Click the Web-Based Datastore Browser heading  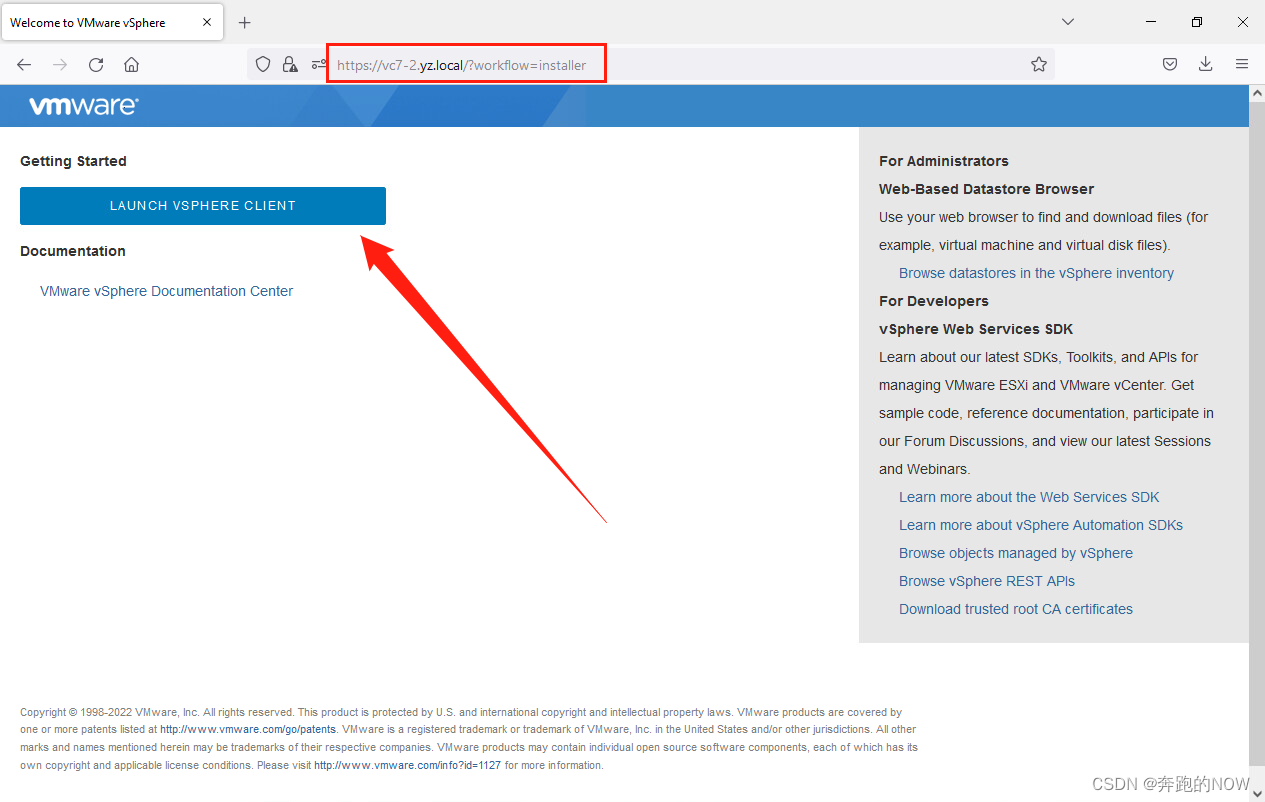[x=986, y=189]
